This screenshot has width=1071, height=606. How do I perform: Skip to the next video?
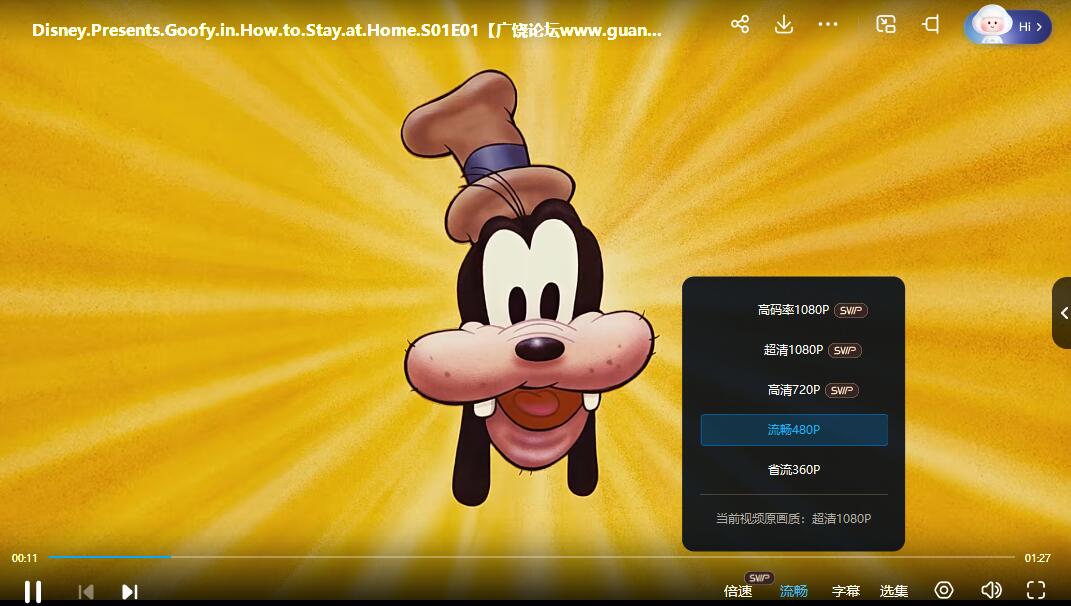(130, 592)
